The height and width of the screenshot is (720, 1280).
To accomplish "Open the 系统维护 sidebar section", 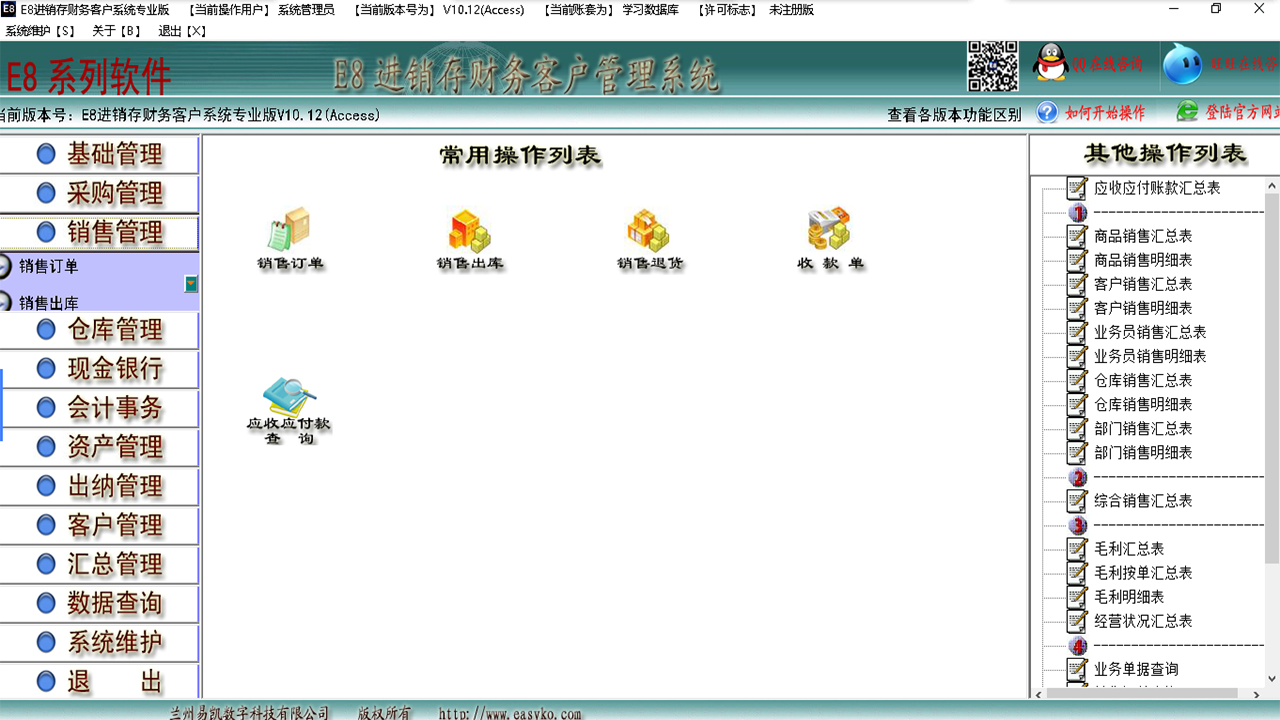I will coord(99,642).
